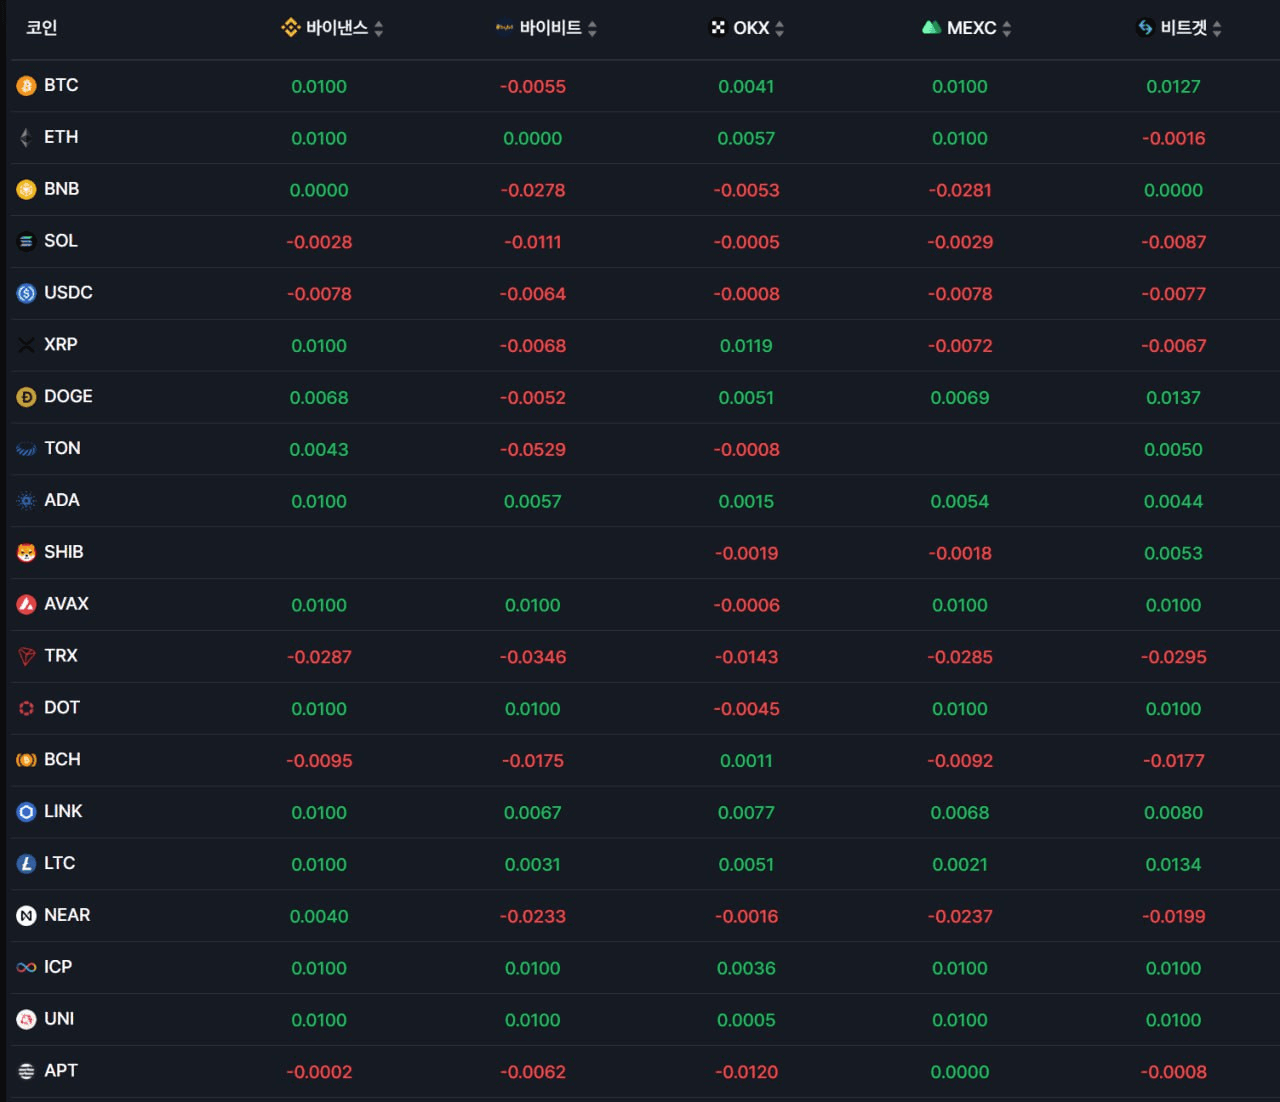Sort by OKX column arrows
This screenshot has height=1102, width=1280.
pyautogui.click(x=780, y=29)
